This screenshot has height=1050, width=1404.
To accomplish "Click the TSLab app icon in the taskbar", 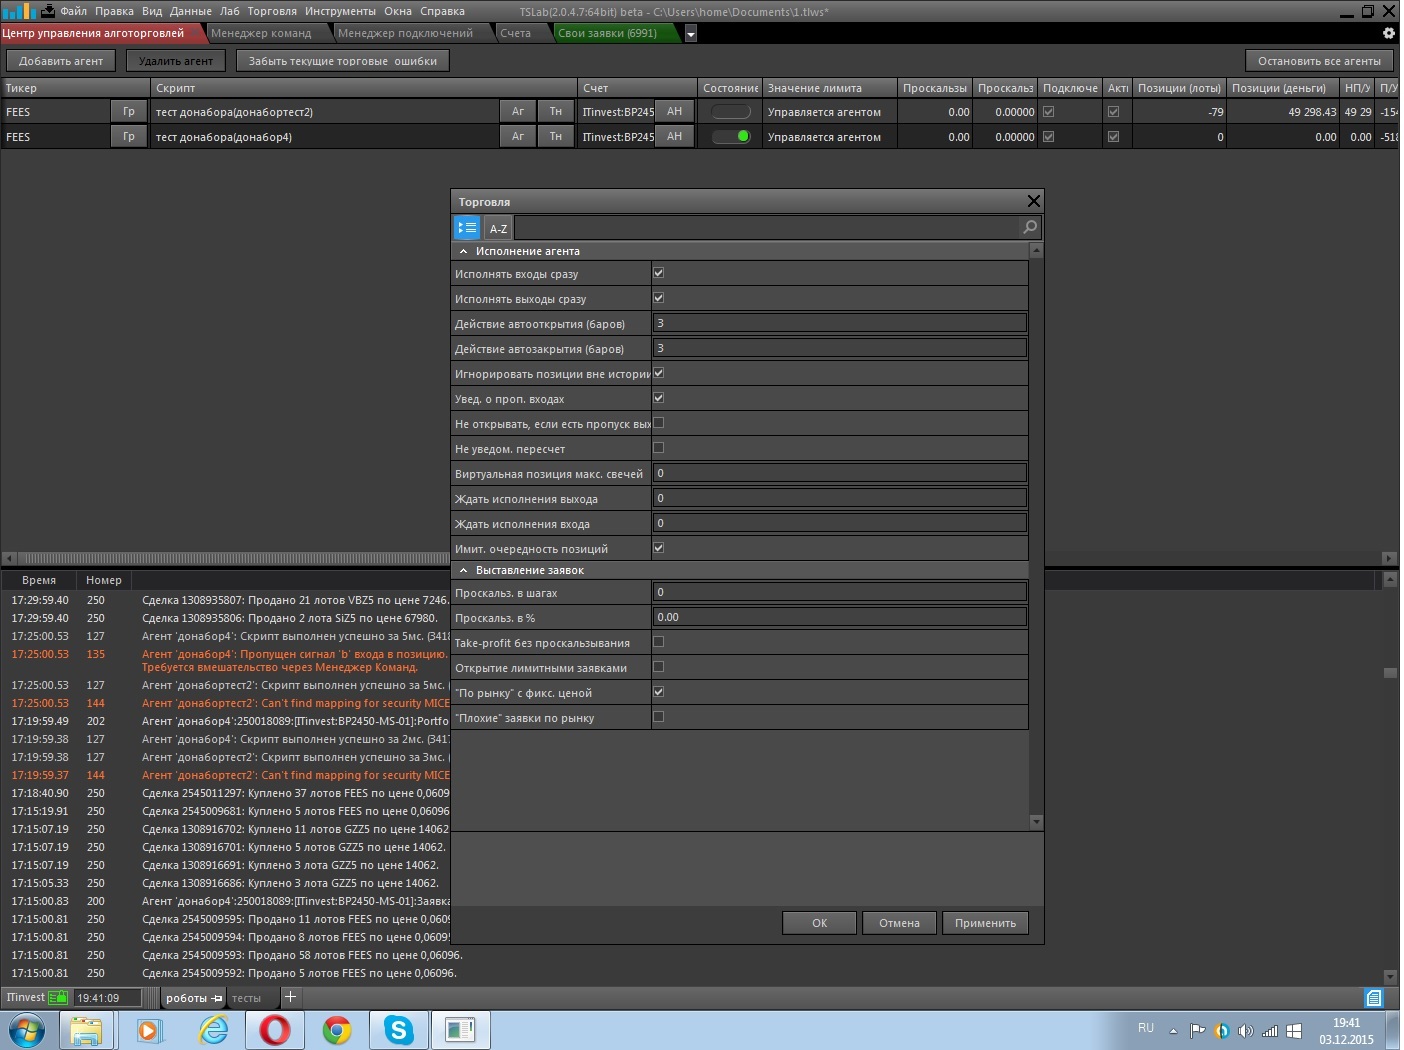I will point(460,1030).
